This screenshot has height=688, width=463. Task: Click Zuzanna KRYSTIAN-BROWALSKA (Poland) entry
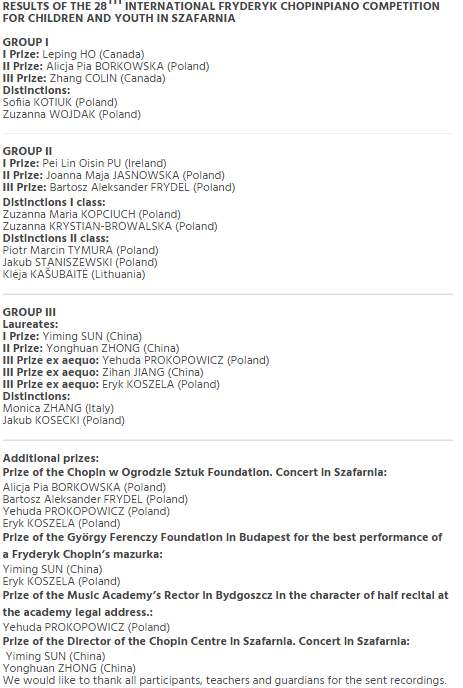pos(110,226)
